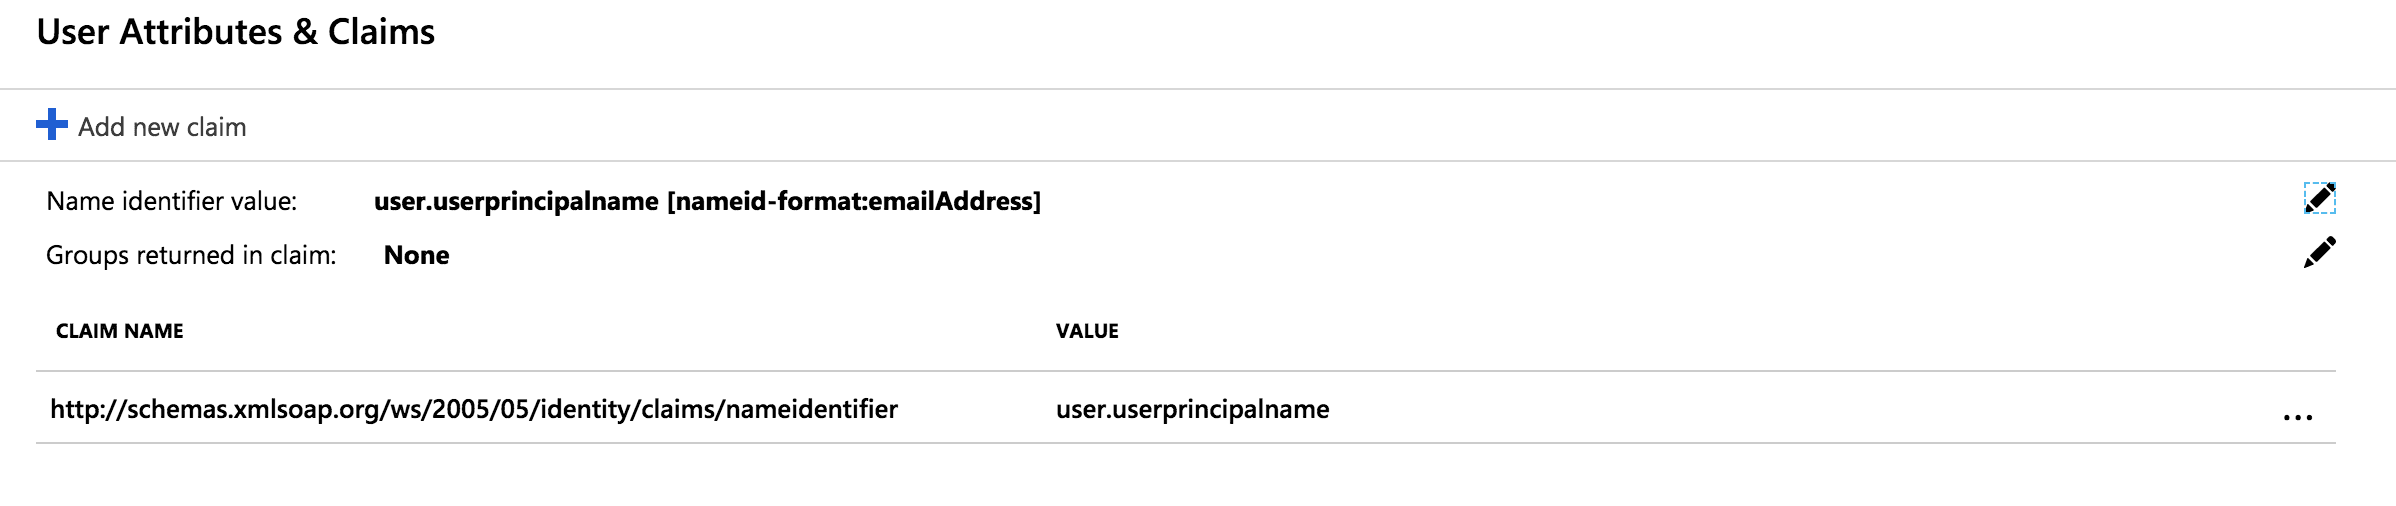The width and height of the screenshot is (2396, 506).
Task: Click the VALUE column header
Action: (1087, 331)
